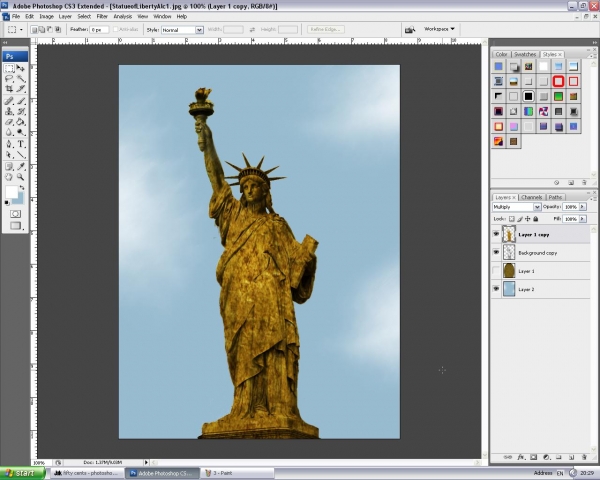Viewport: 600px width, 480px height.
Task: Switch to the Swatches tab
Action: 525,54
